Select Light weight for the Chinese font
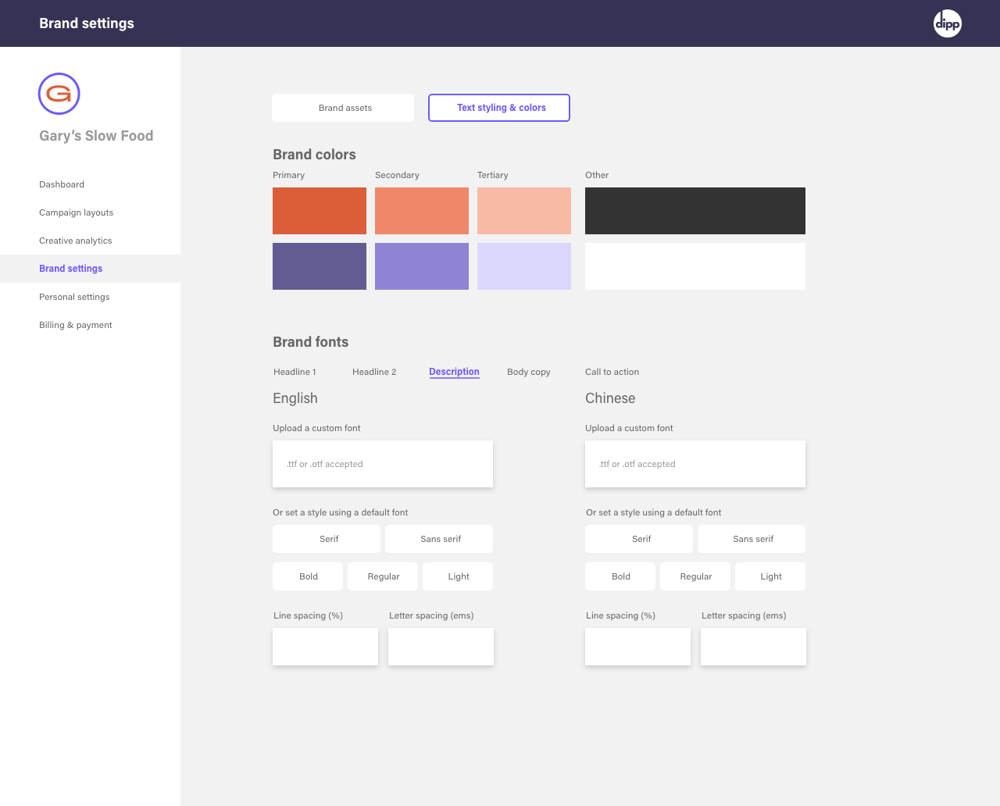Viewport: 1000px width, 806px height. pyautogui.click(x=769, y=576)
